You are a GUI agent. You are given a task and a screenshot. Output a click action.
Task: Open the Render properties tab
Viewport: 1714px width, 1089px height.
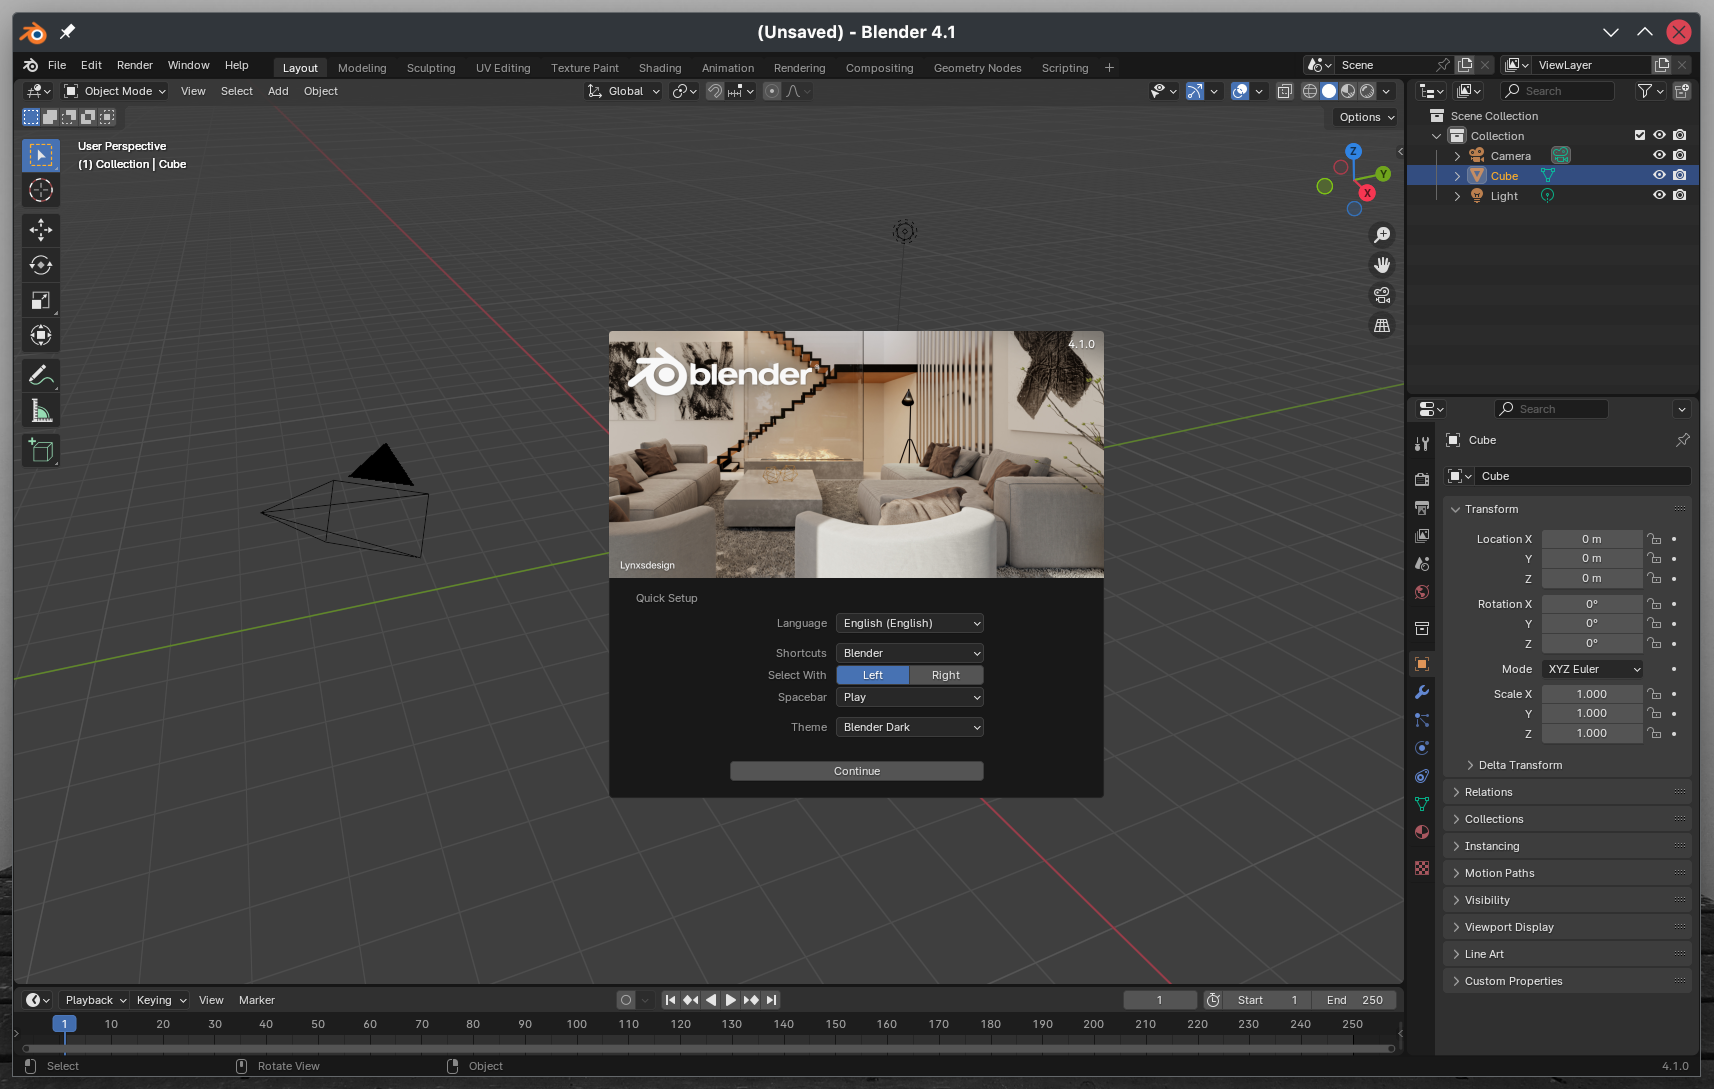pos(1422,480)
